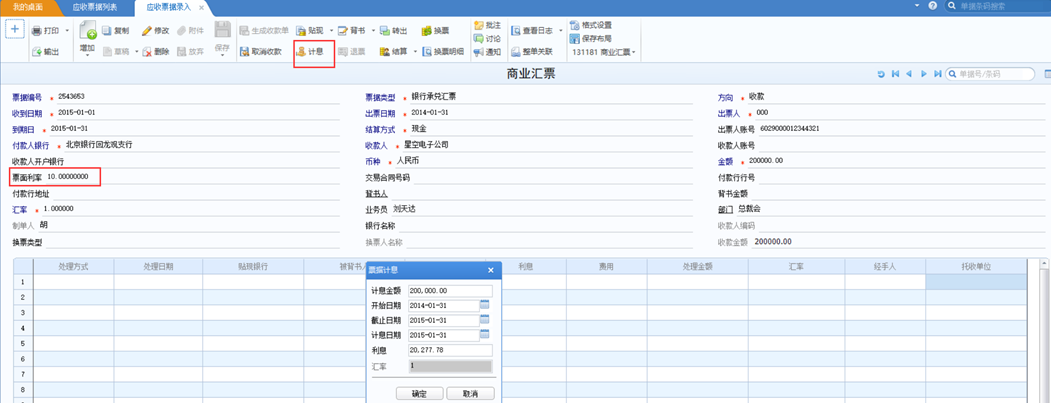Close the 应收票据录入 tab

coord(201,7)
